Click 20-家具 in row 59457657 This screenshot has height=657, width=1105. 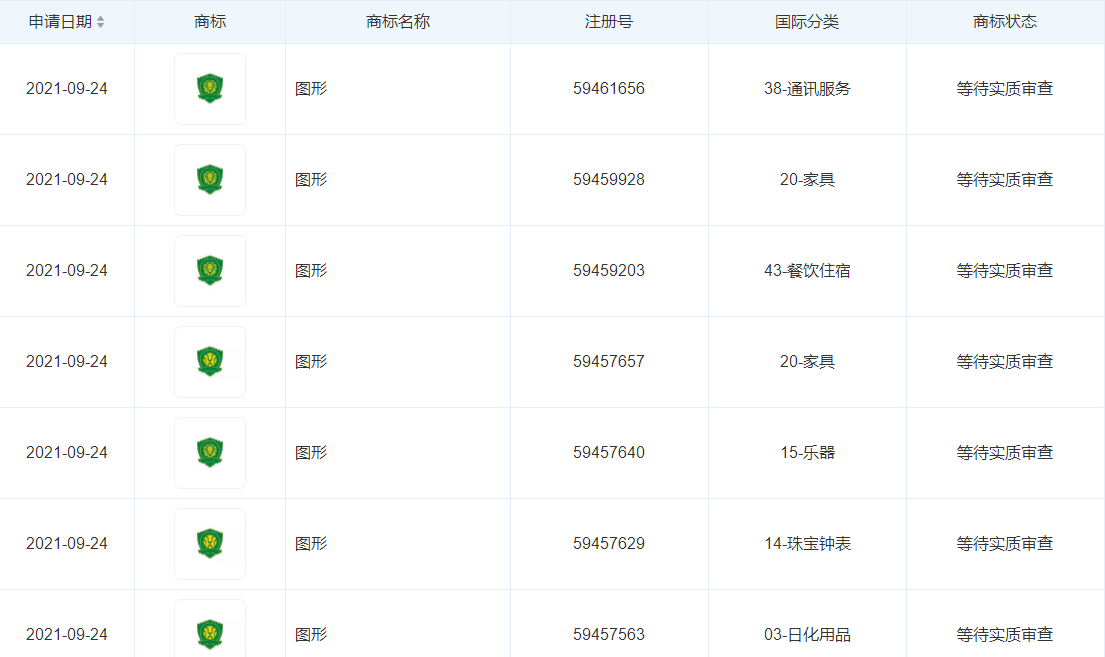pos(807,362)
